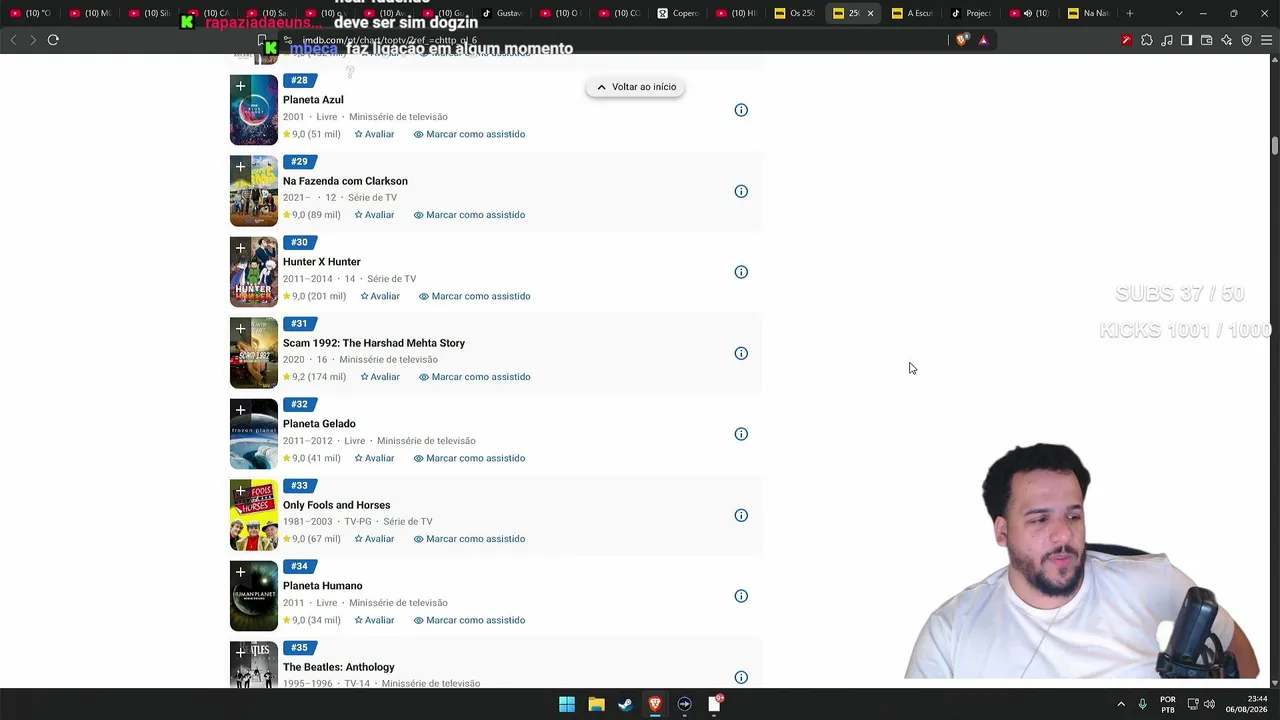Go back to the previous page
Screen dimensions: 1280x720
(x=13, y=40)
